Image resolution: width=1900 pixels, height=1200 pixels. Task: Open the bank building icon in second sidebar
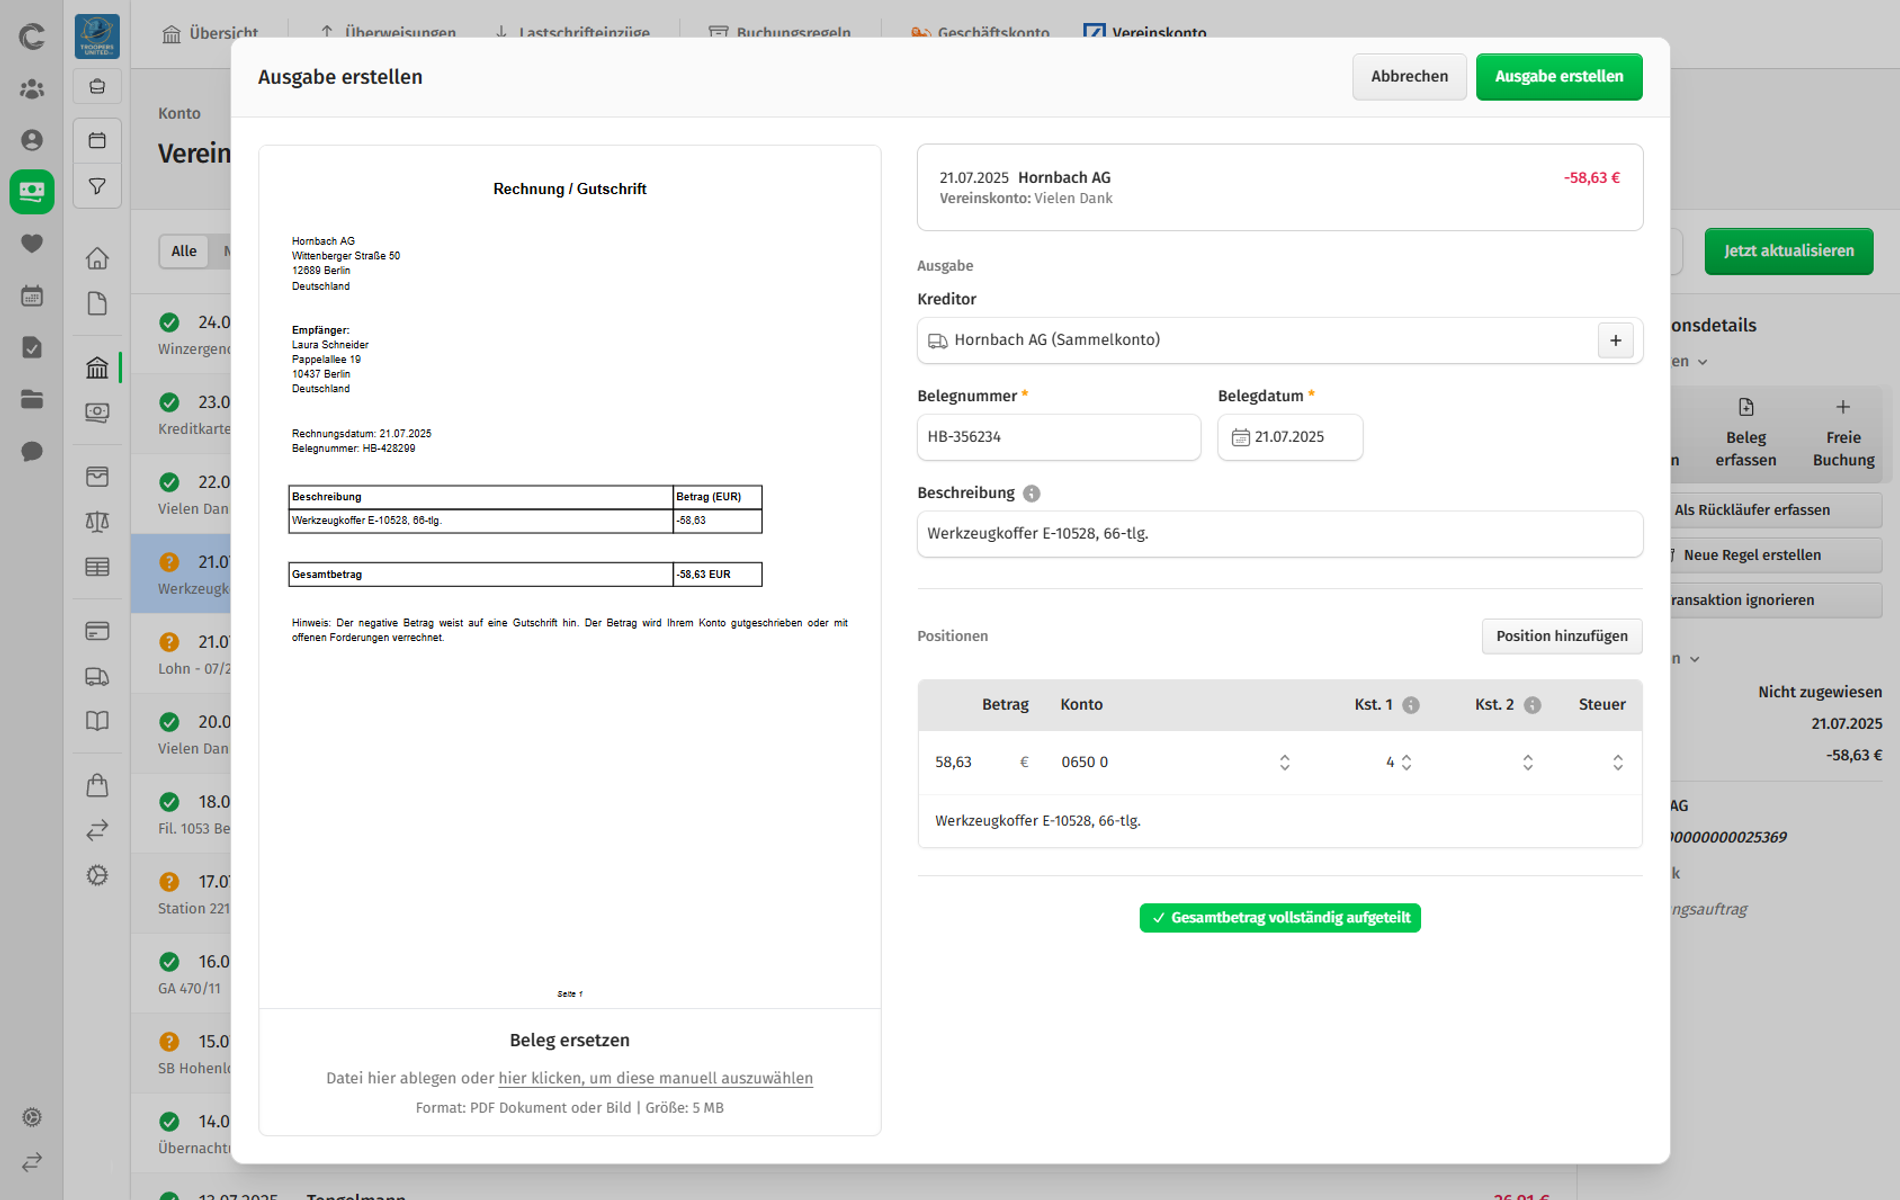[x=97, y=367]
